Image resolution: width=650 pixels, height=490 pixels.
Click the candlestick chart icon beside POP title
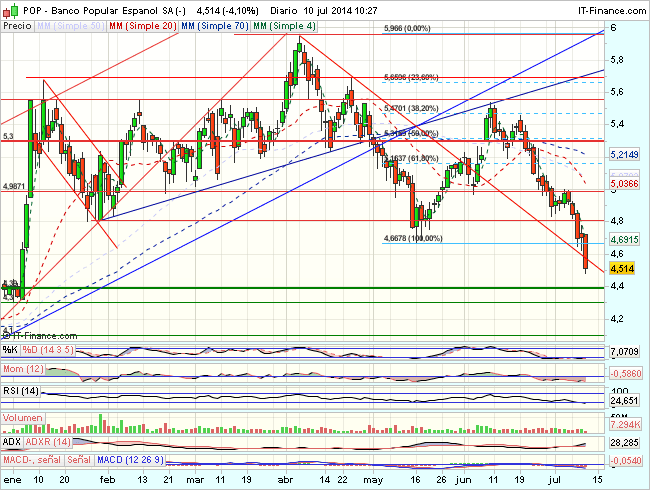9,8
